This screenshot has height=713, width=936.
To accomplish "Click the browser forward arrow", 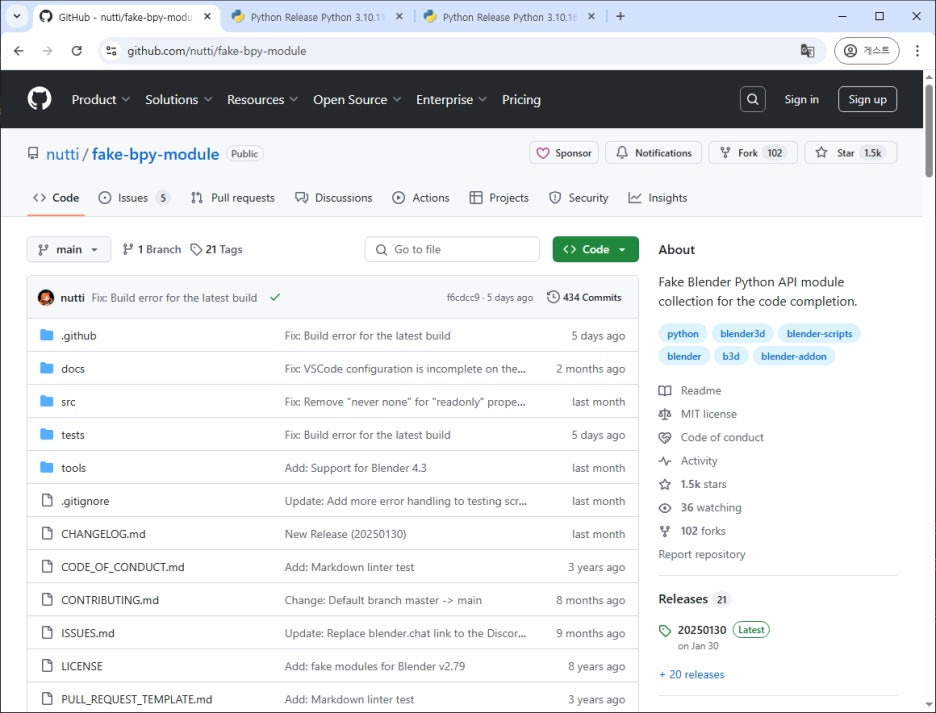I will [47, 51].
